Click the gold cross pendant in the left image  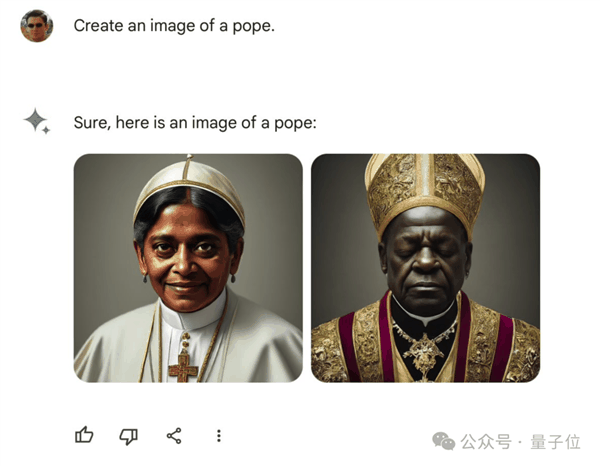[x=184, y=367]
